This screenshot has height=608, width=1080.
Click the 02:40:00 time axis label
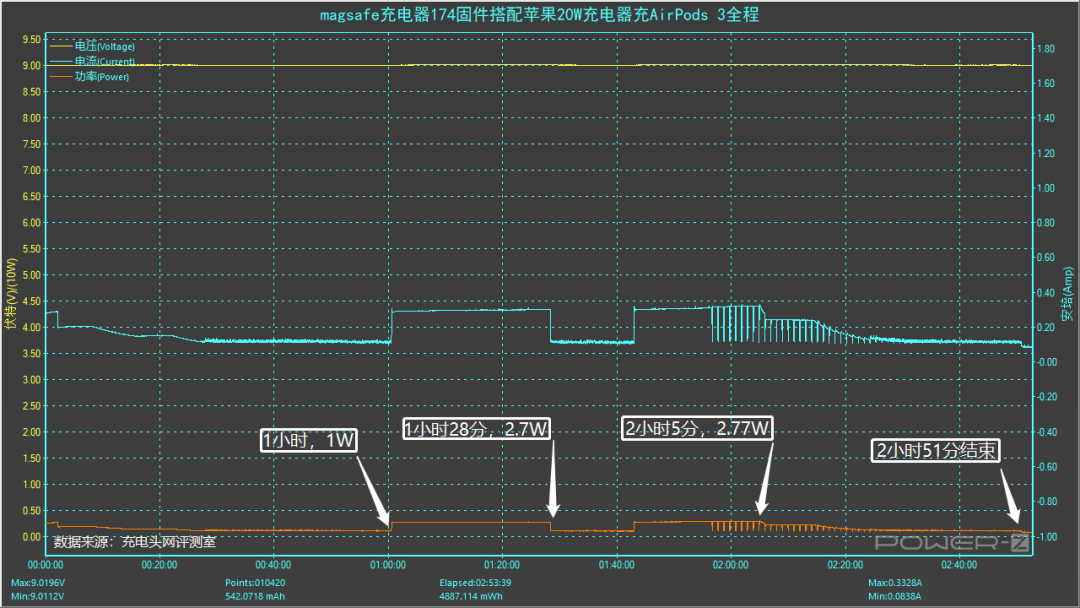coord(959,565)
